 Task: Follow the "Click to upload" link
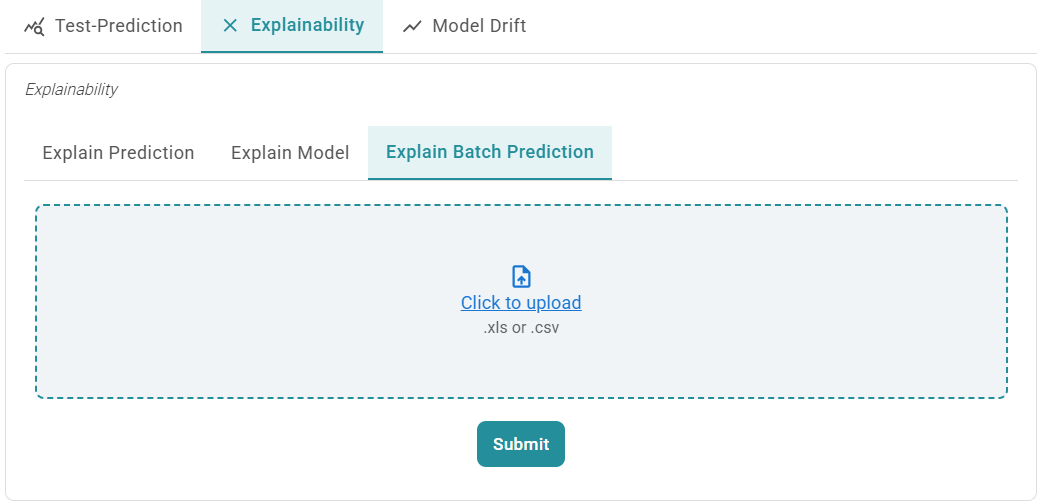click(521, 303)
